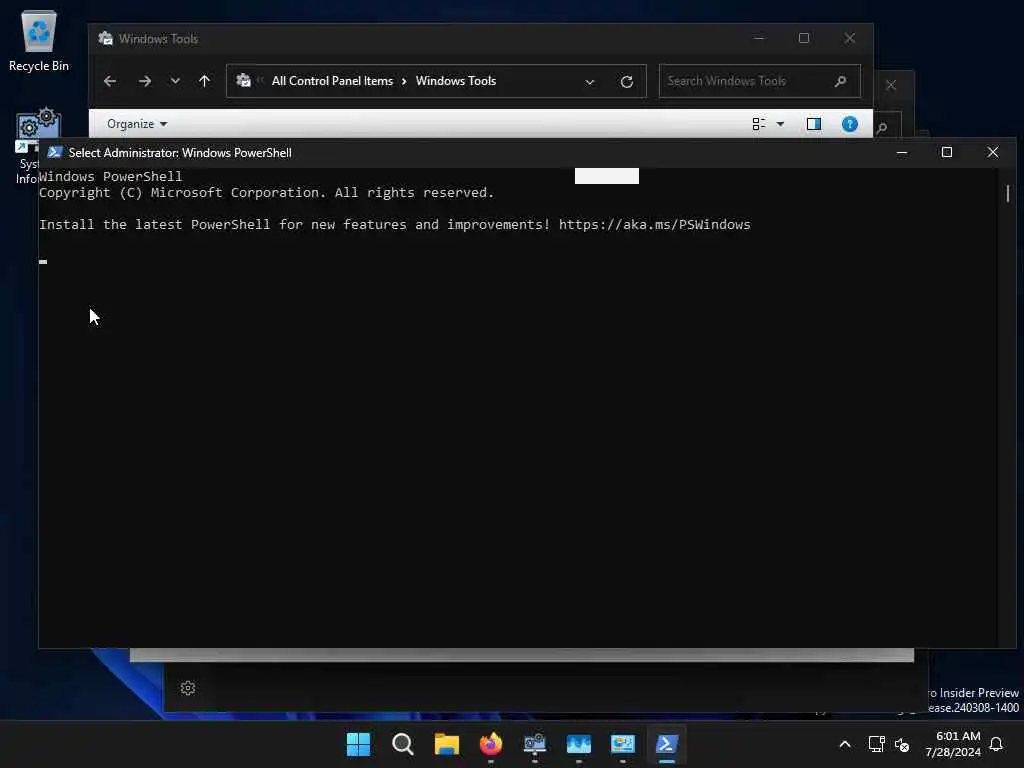This screenshot has width=1024, height=768.
Task: Open the blue monitor graph taskbar app
Action: coord(579,744)
